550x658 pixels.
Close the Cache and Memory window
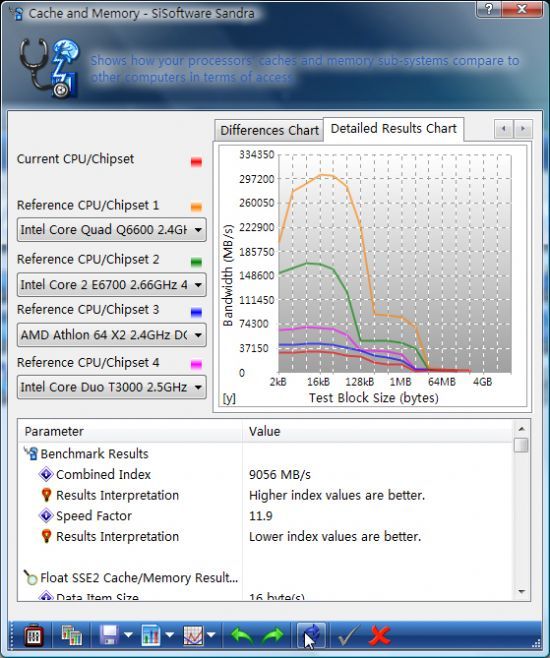click(522, 9)
